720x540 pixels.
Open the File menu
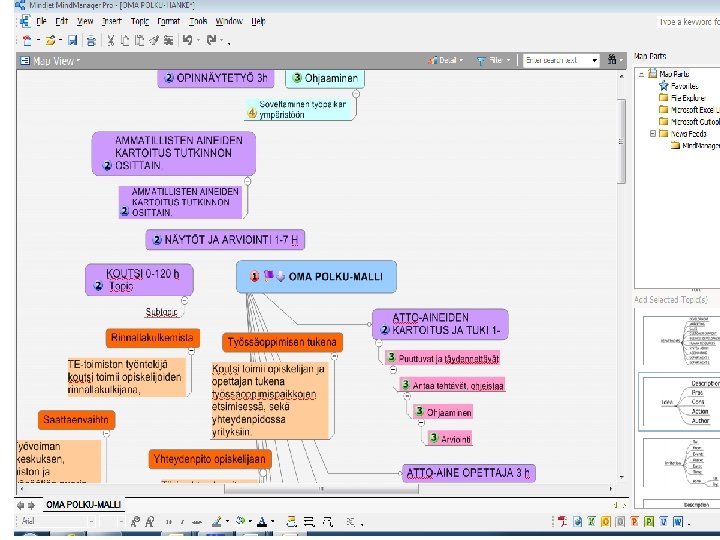(41, 21)
